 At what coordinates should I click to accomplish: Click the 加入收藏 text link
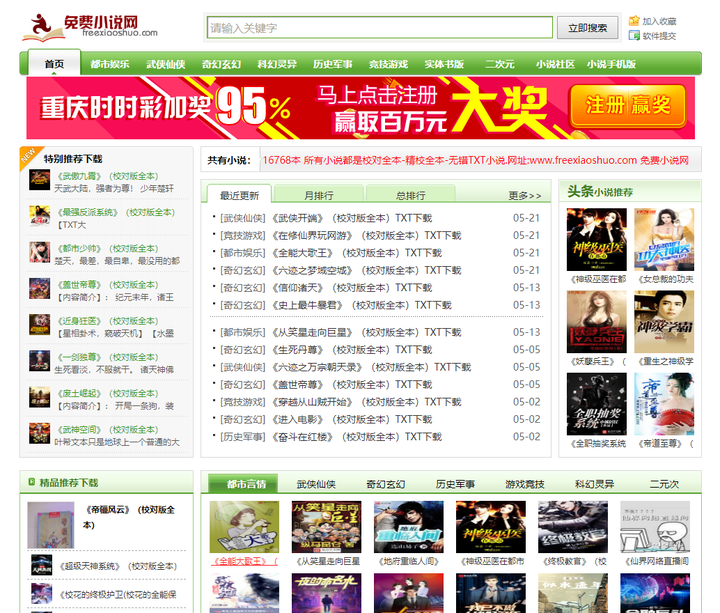click(659, 21)
